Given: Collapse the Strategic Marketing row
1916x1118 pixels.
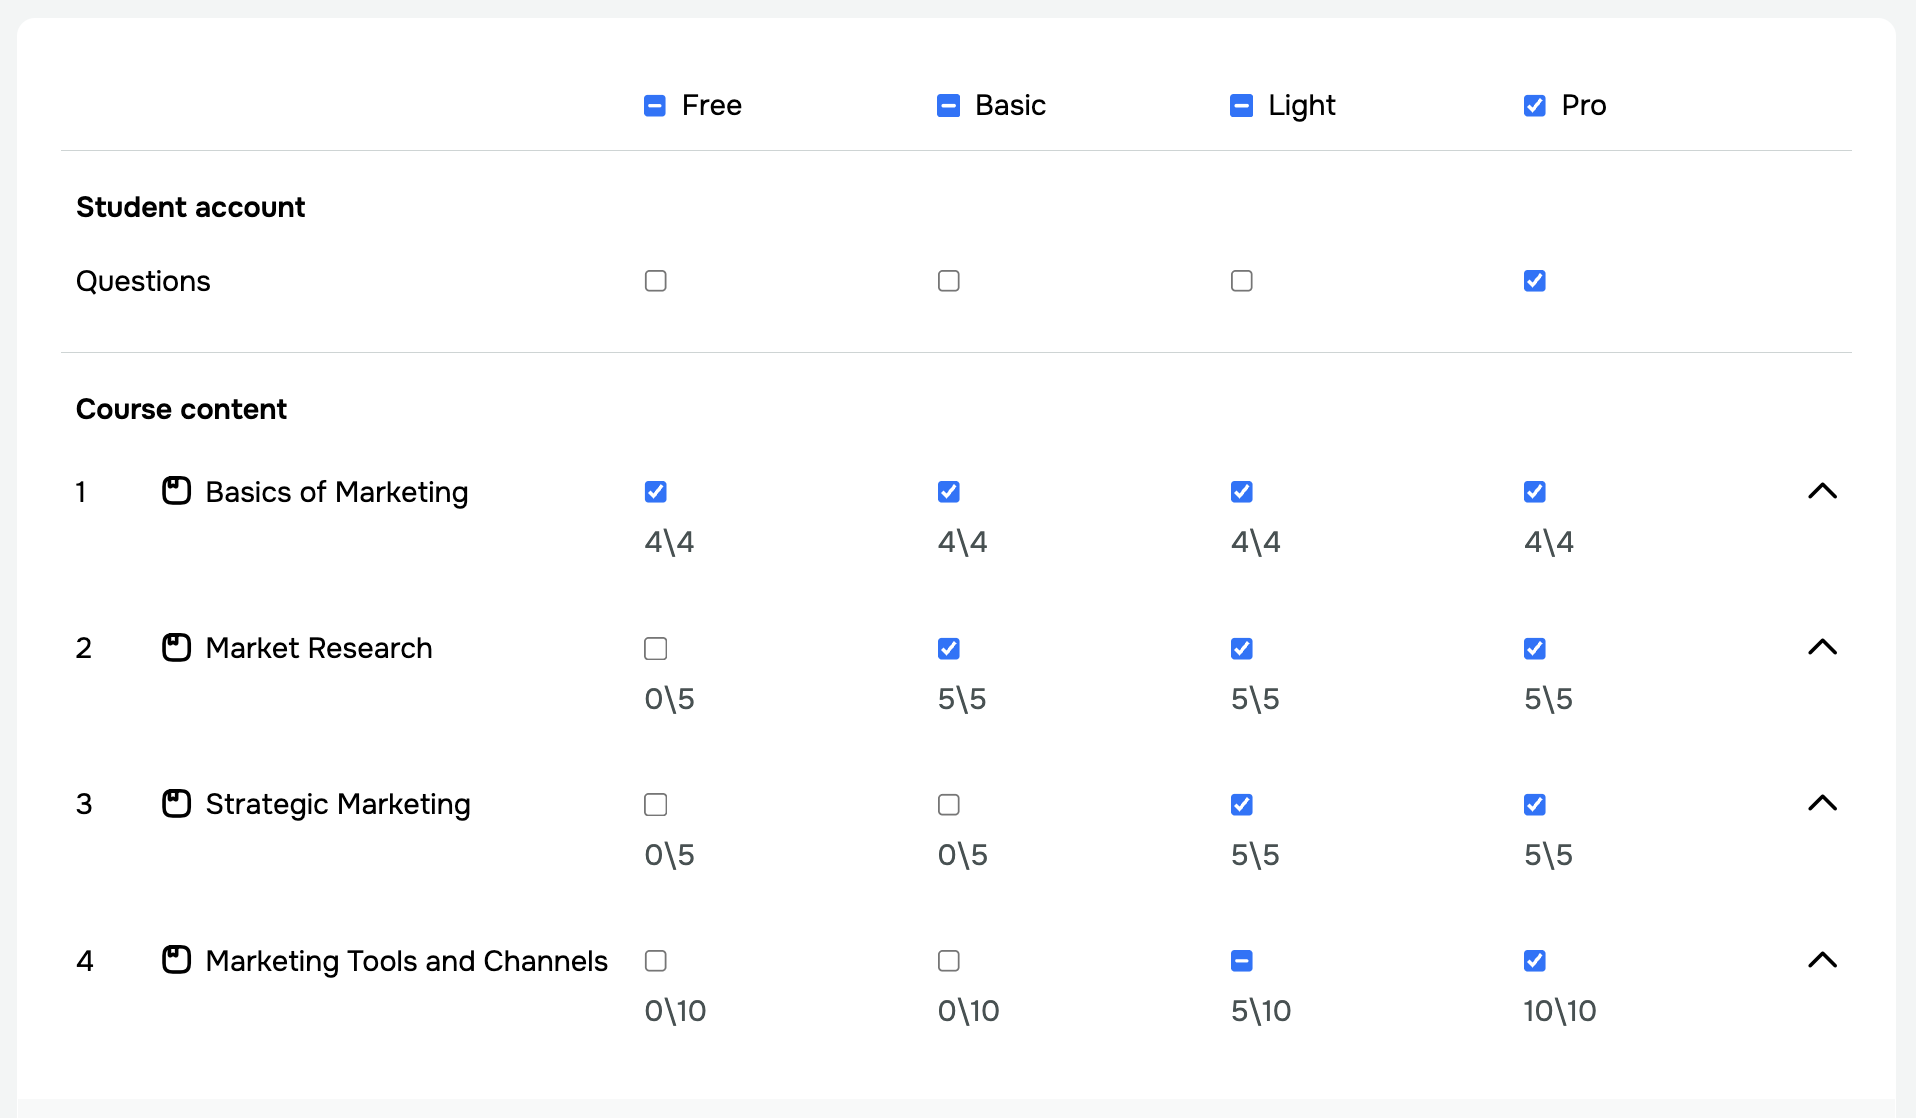Looking at the screenshot, I should [1823, 804].
